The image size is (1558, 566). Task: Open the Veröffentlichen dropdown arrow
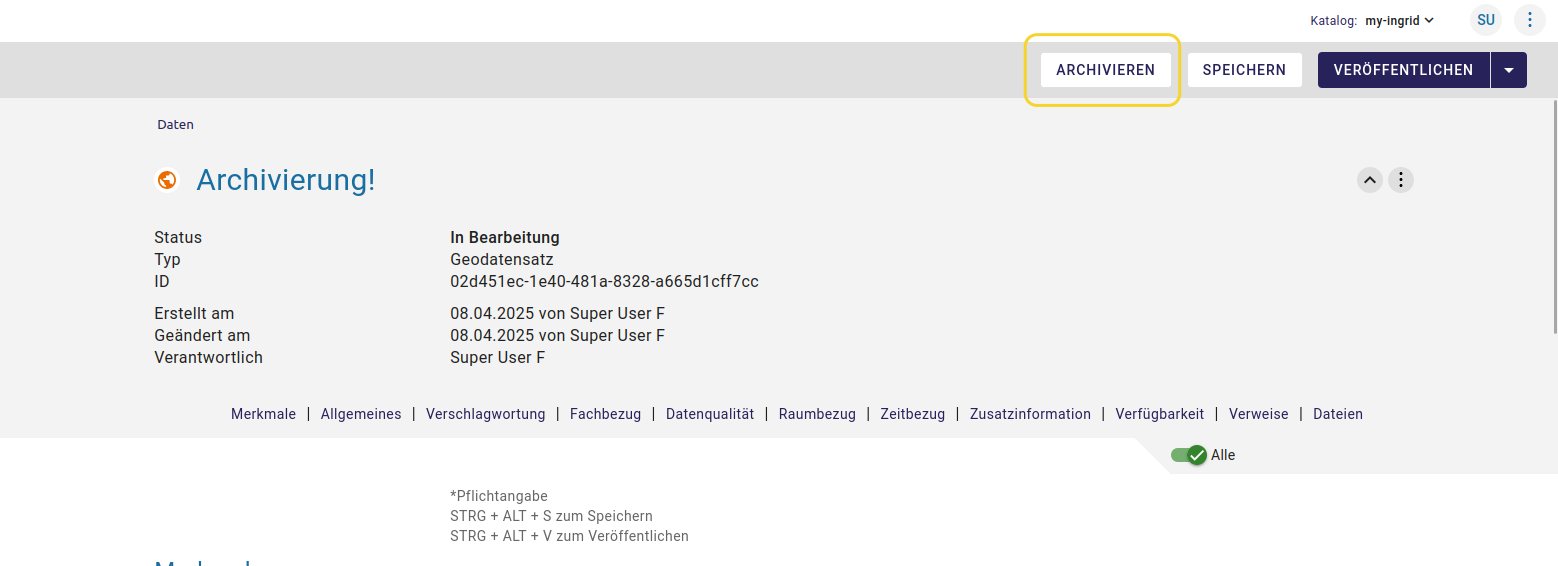[x=1509, y=70]
